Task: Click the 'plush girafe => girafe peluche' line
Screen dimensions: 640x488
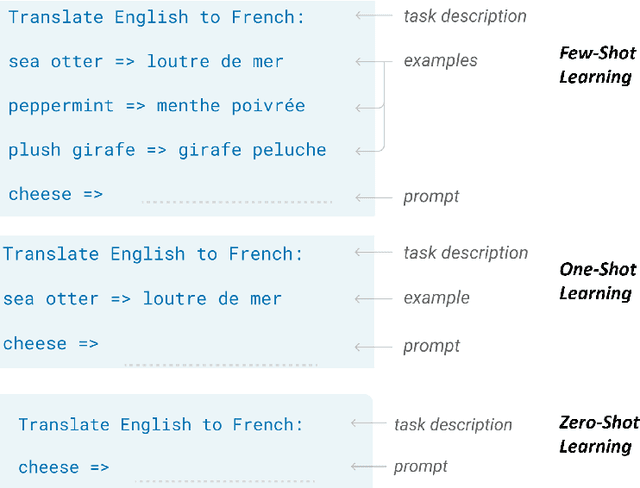Action: click(x=167, y=150)
